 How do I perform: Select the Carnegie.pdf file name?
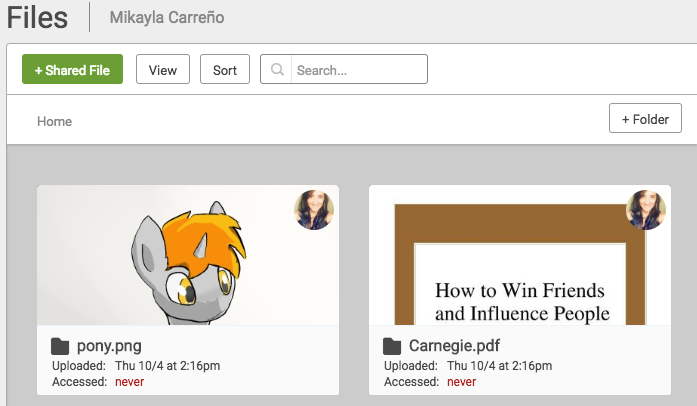(x=454, y=346)
